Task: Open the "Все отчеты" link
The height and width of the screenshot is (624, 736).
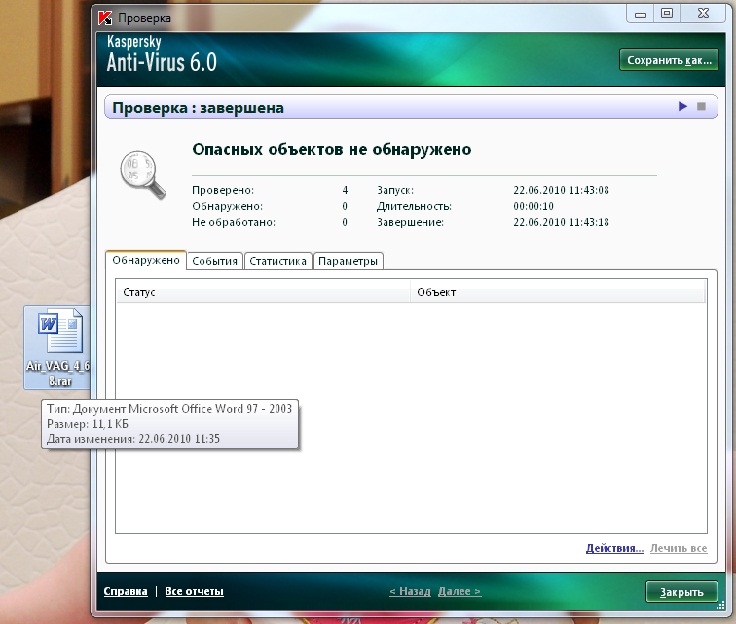Action: [x=194, y=591]
